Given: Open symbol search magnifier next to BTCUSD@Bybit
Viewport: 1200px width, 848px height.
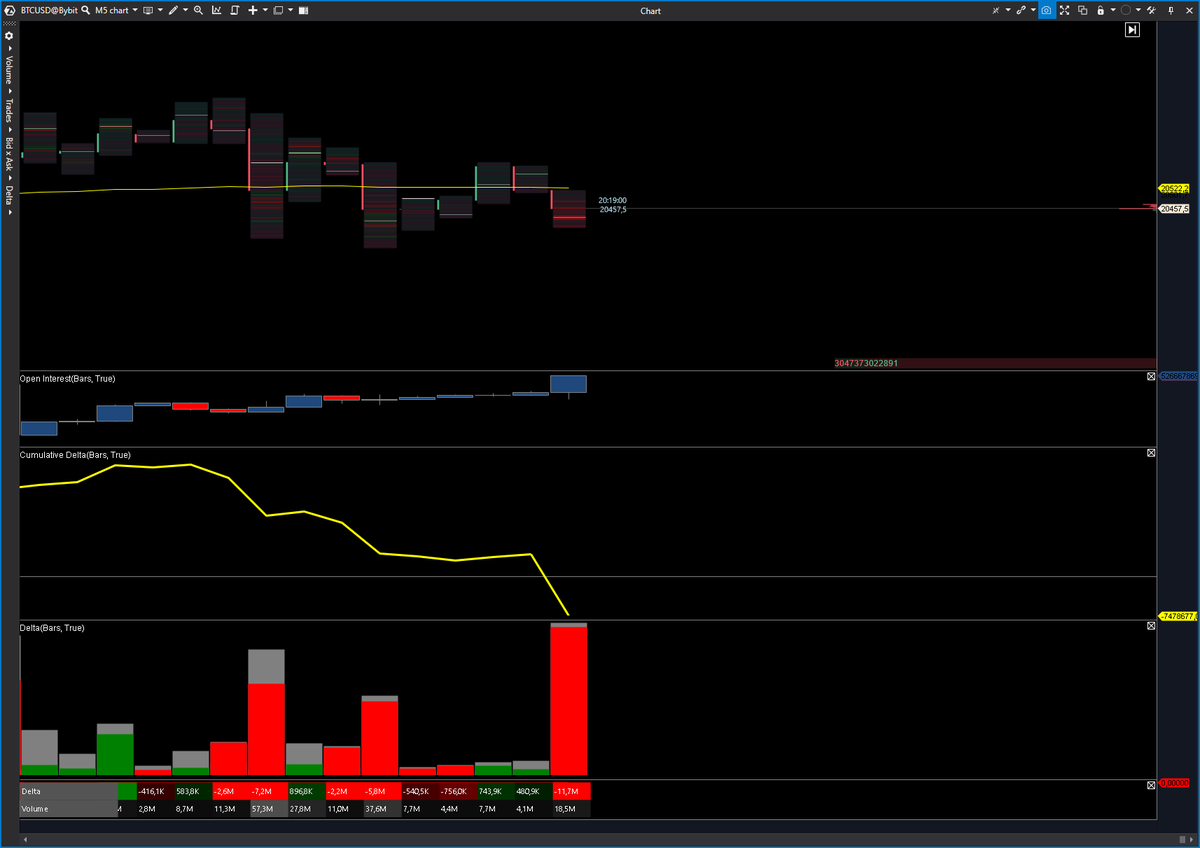Looking at the screenshot, I should click(85, 10).
